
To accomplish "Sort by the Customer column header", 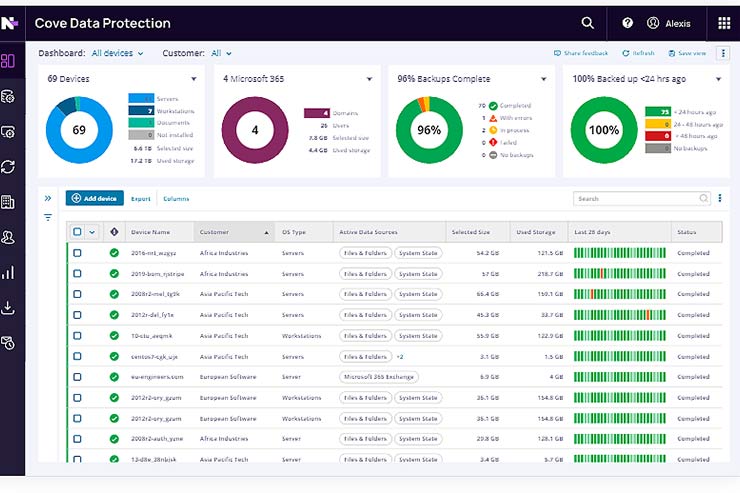I will point(235,232).
